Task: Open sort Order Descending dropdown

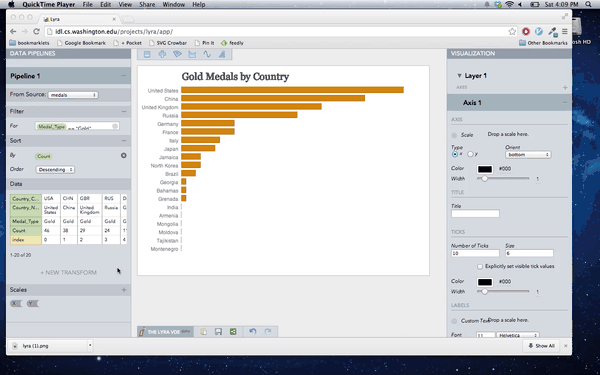Action: (55, 170)
